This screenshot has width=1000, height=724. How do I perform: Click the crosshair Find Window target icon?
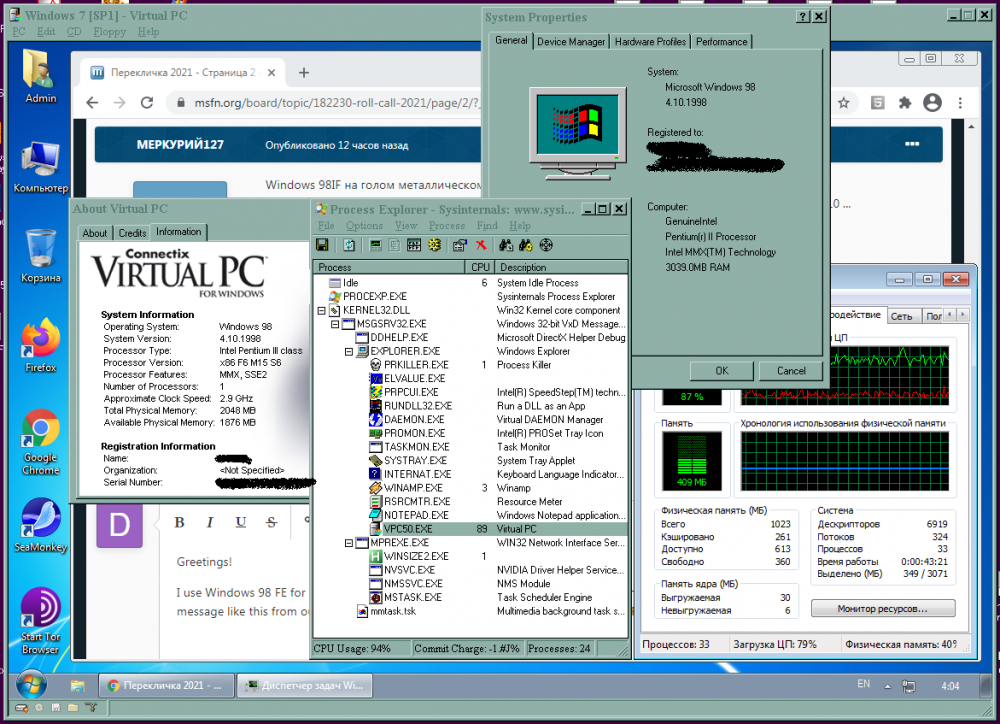click(x=546, y=245)
